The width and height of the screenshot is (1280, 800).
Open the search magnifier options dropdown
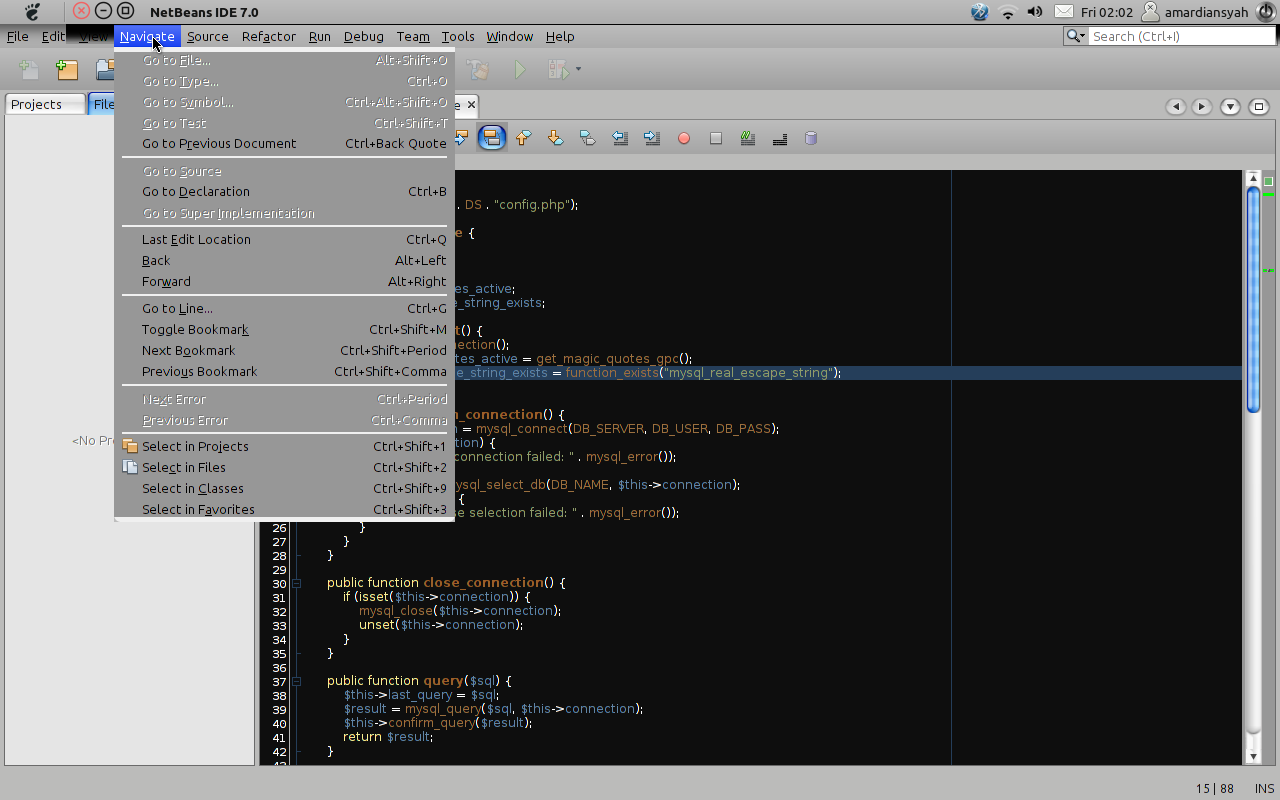pos(1076,36)
